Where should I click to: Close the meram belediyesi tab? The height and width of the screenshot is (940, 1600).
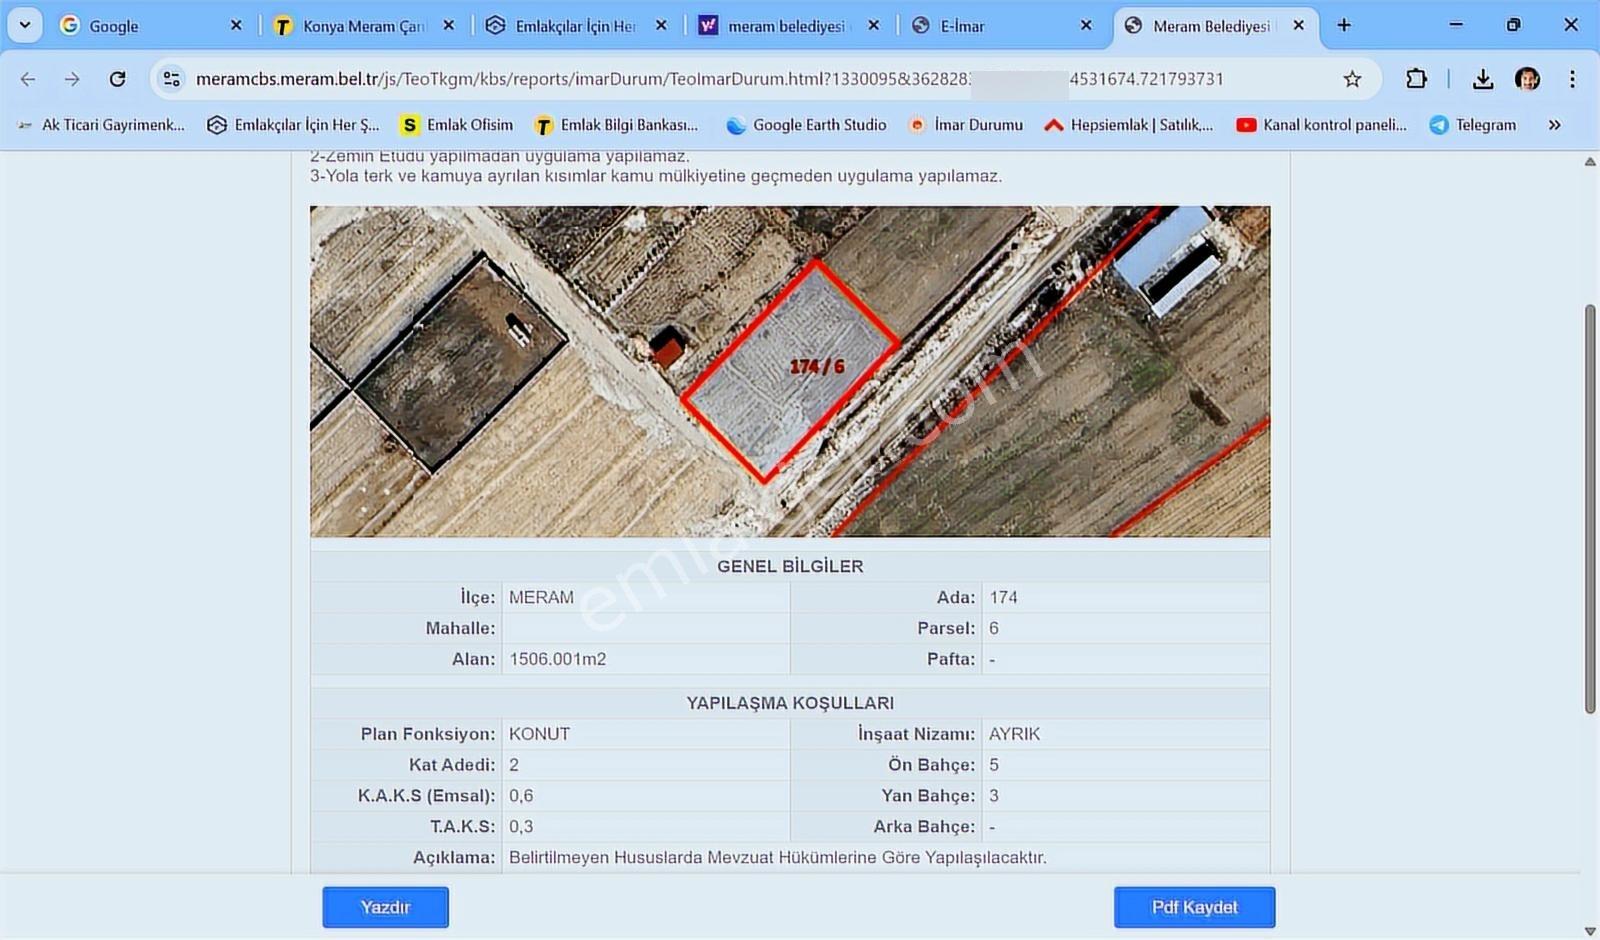click(x=874, y=26)
